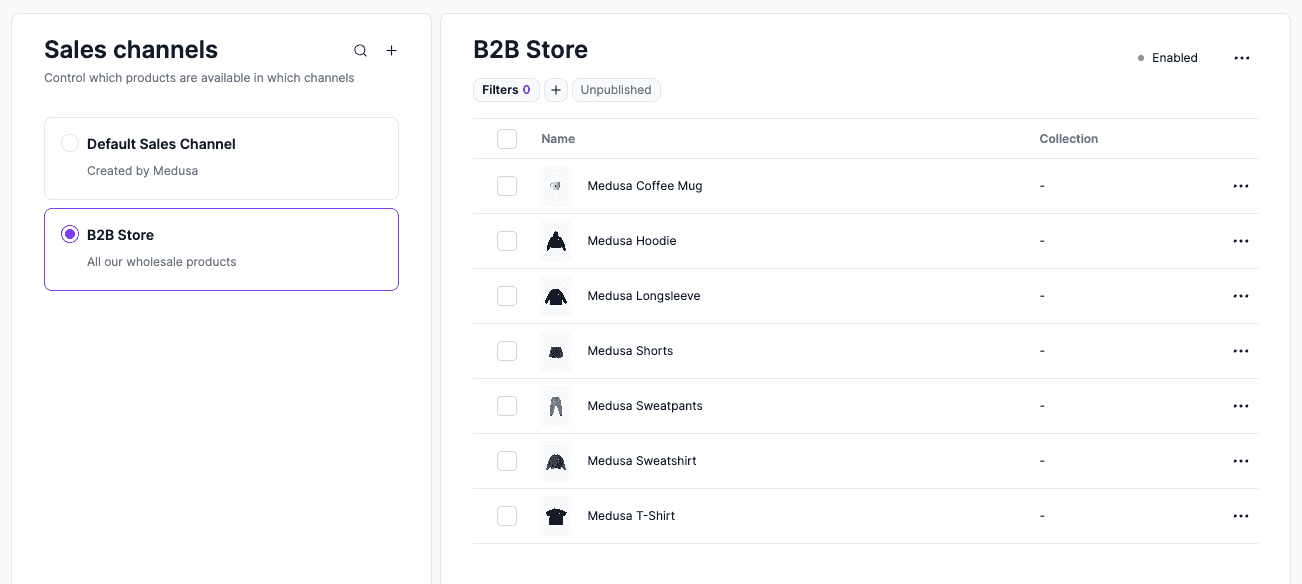1302x584 pixels.
Task: Click the Name column header
Action: click(x=558, y=138)
